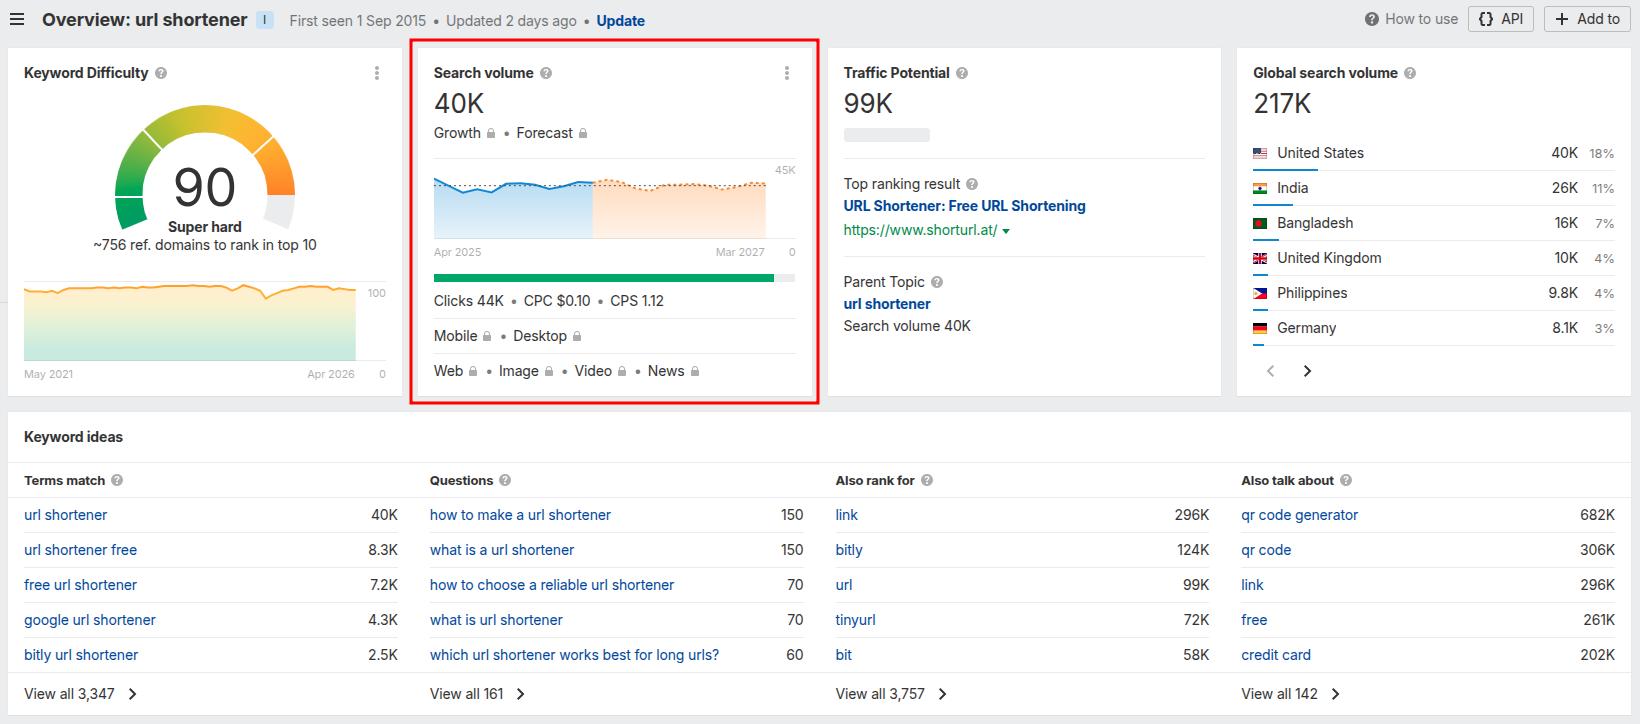Click the India country row

point(1434,188)
